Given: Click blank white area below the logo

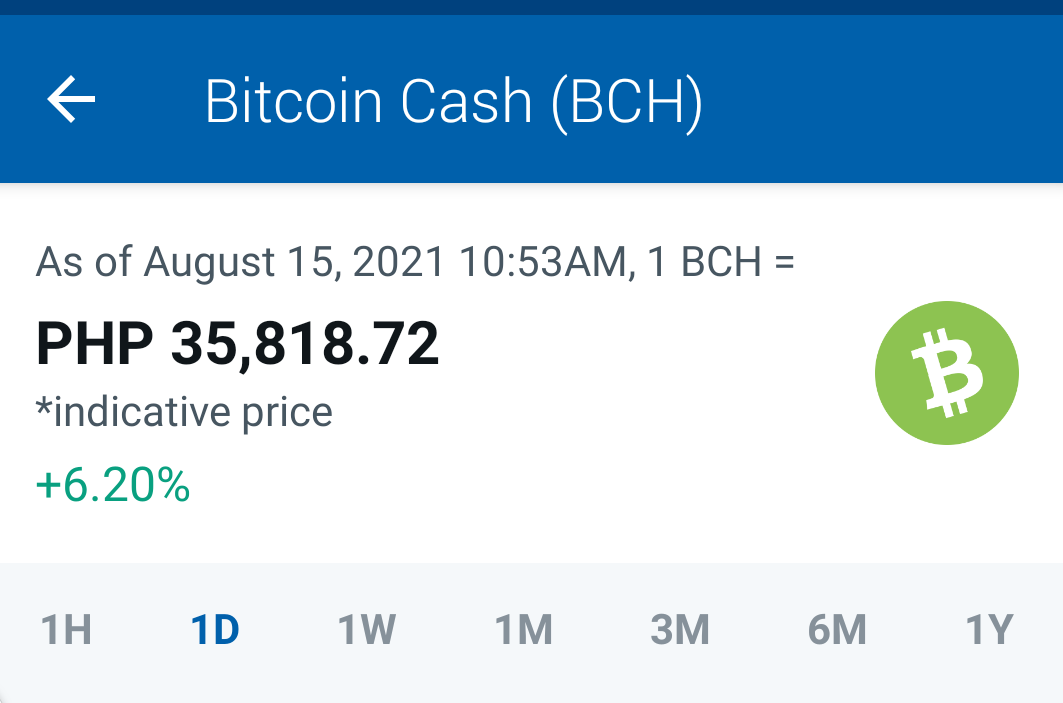Looking at the screenshot, I should tap(946, 505).
